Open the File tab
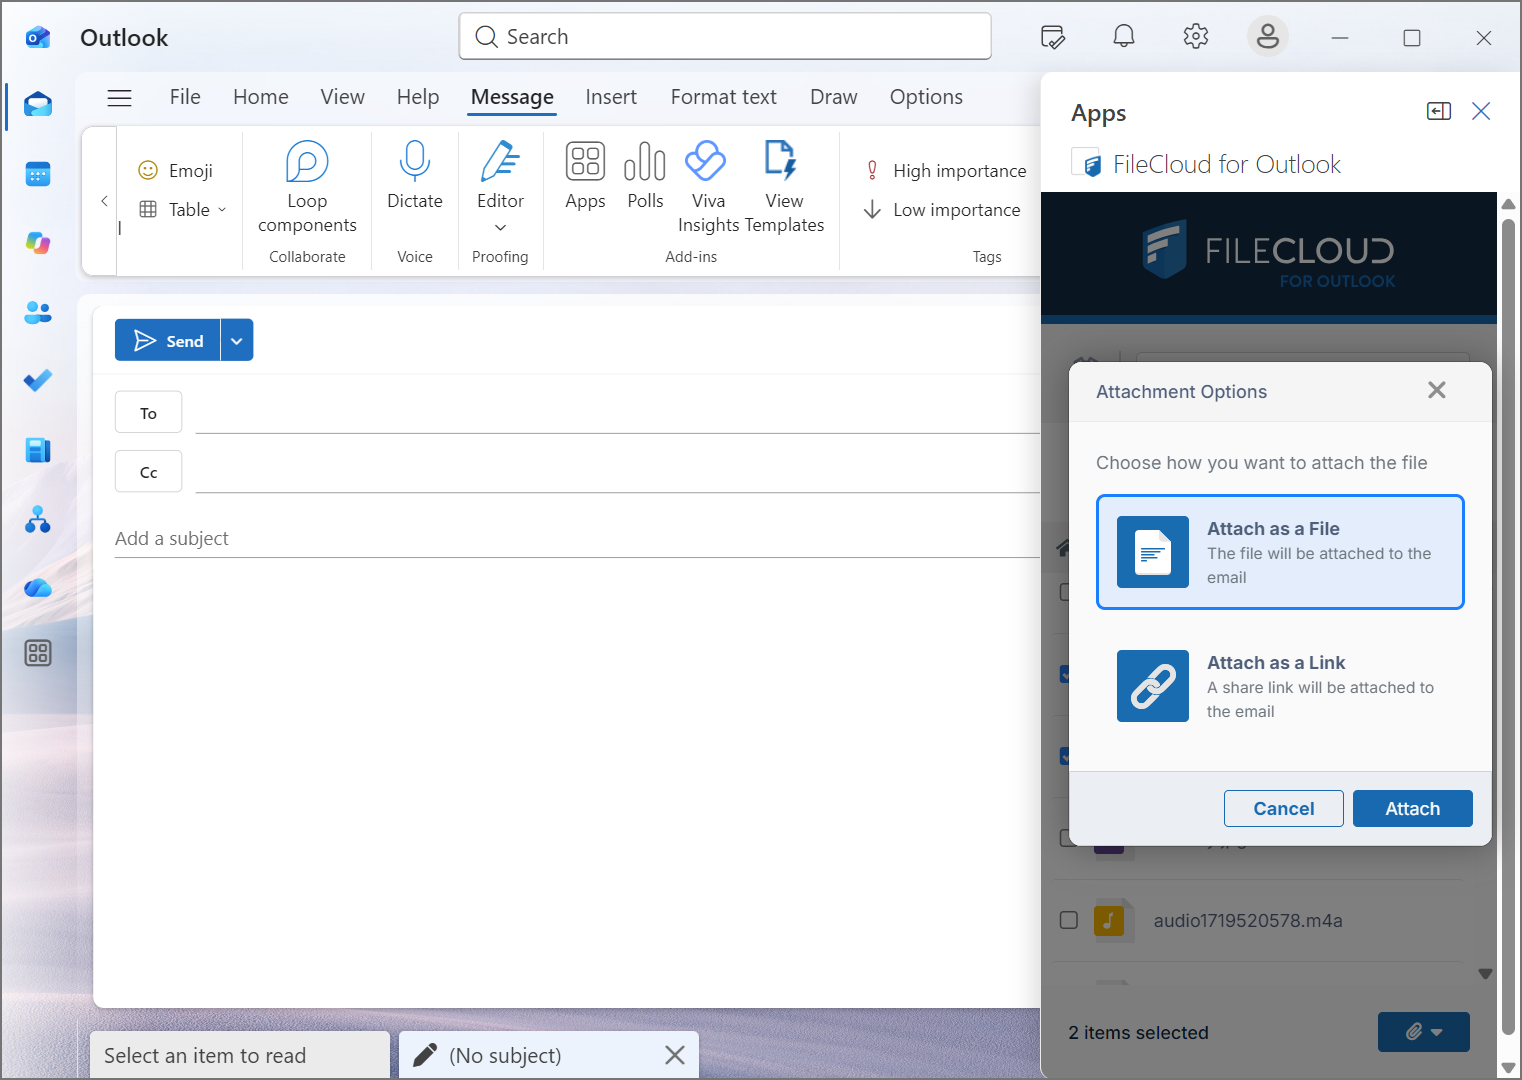 185,97
